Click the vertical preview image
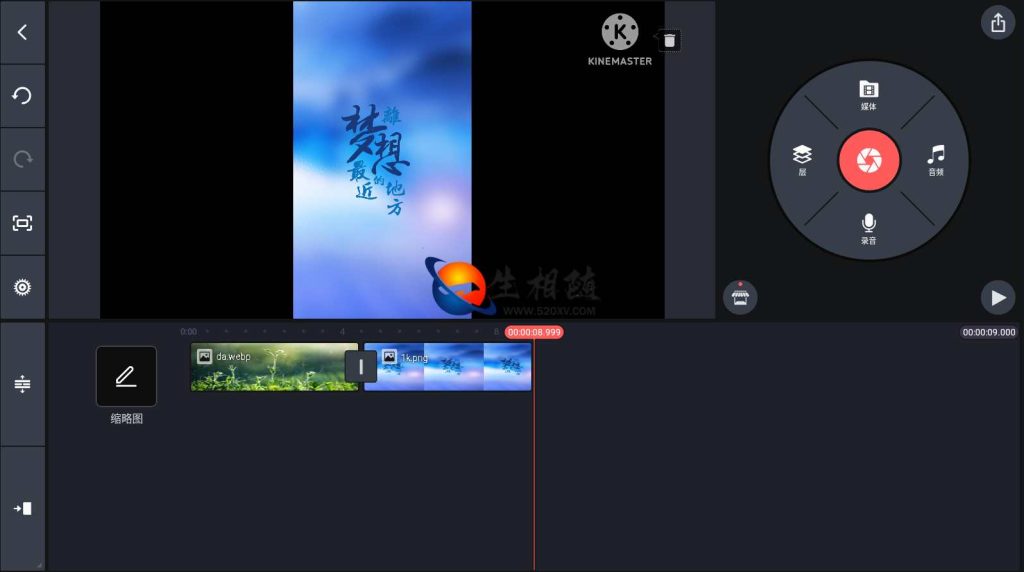The height and width of the screenshot is (572, 1024). [382, 160]
